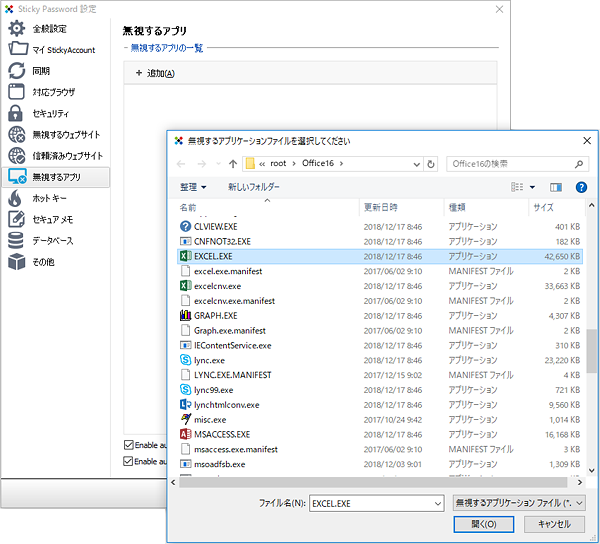Open 全般設定 gear icon in sidebar
The width and height of the screenshot is (600, 544).
(16, 29)
